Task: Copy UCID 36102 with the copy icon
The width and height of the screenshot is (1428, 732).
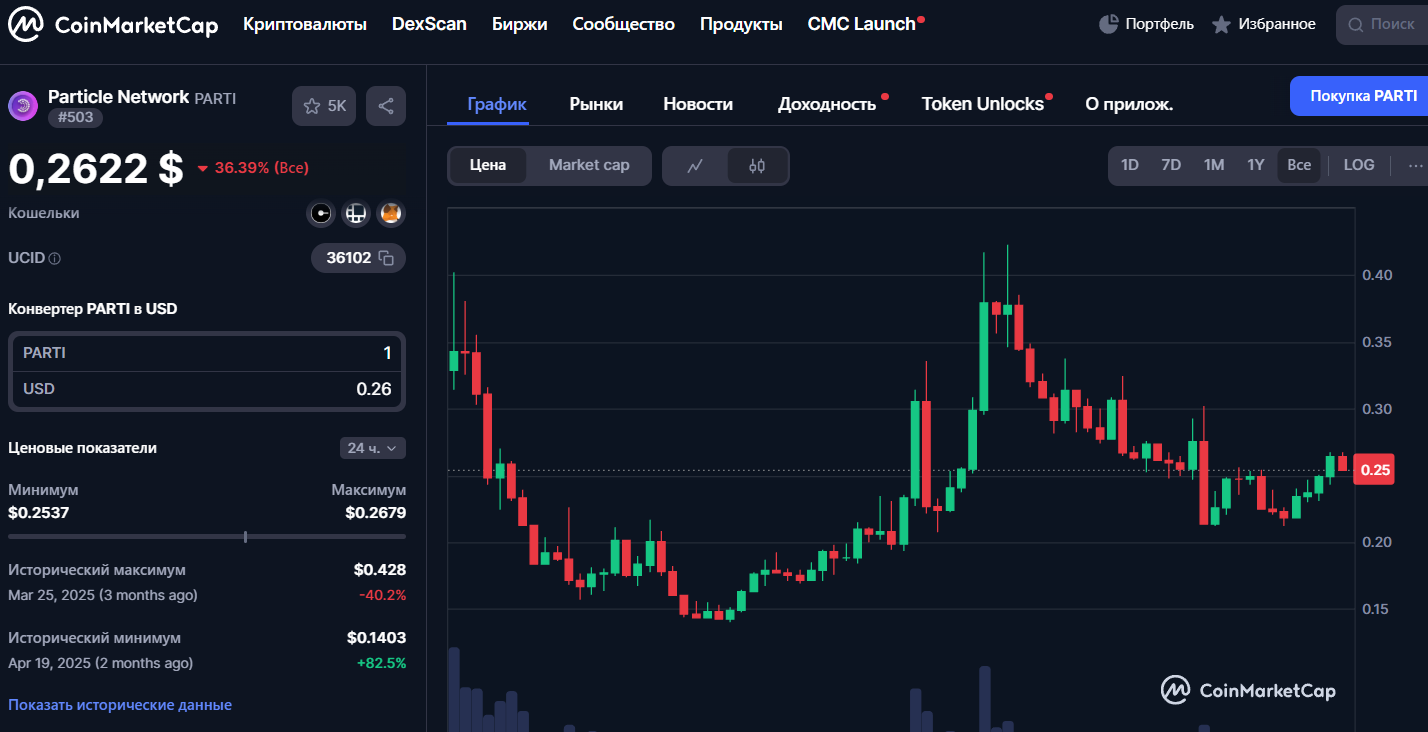Action: coord(386,258)
